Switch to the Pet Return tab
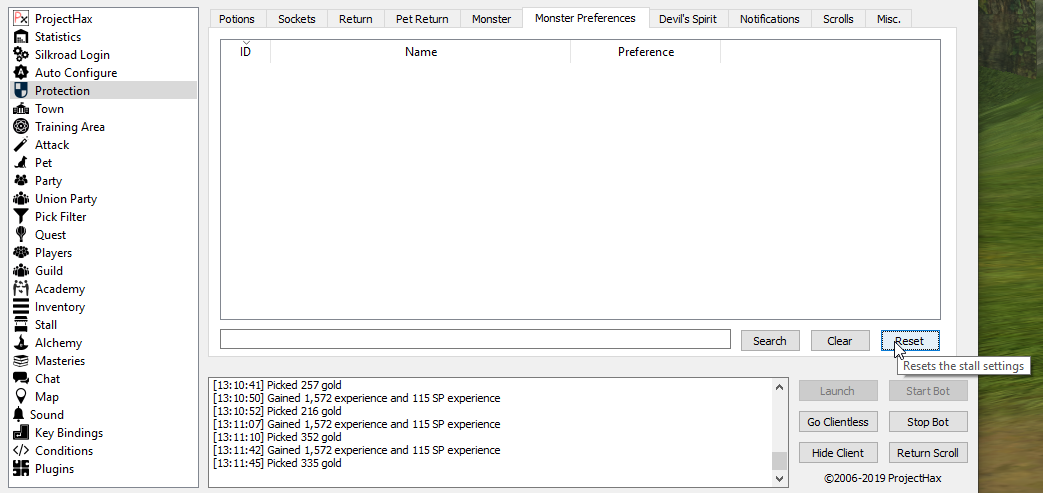Image resolution: width=1043 pixels, height=493 pixels. coord(422,19)
